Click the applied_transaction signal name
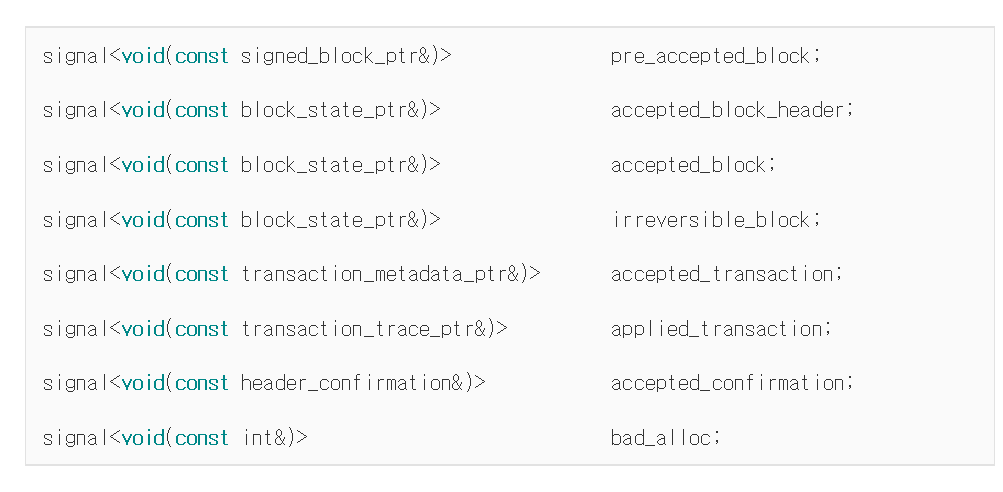1003x492 pixels. coord(716,329)
